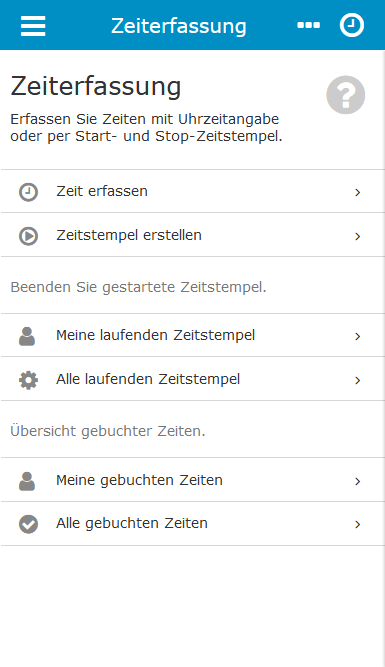Open the three-dots more options menu
The height and width of the screenshot is (667, 385).
pos(308,26)
